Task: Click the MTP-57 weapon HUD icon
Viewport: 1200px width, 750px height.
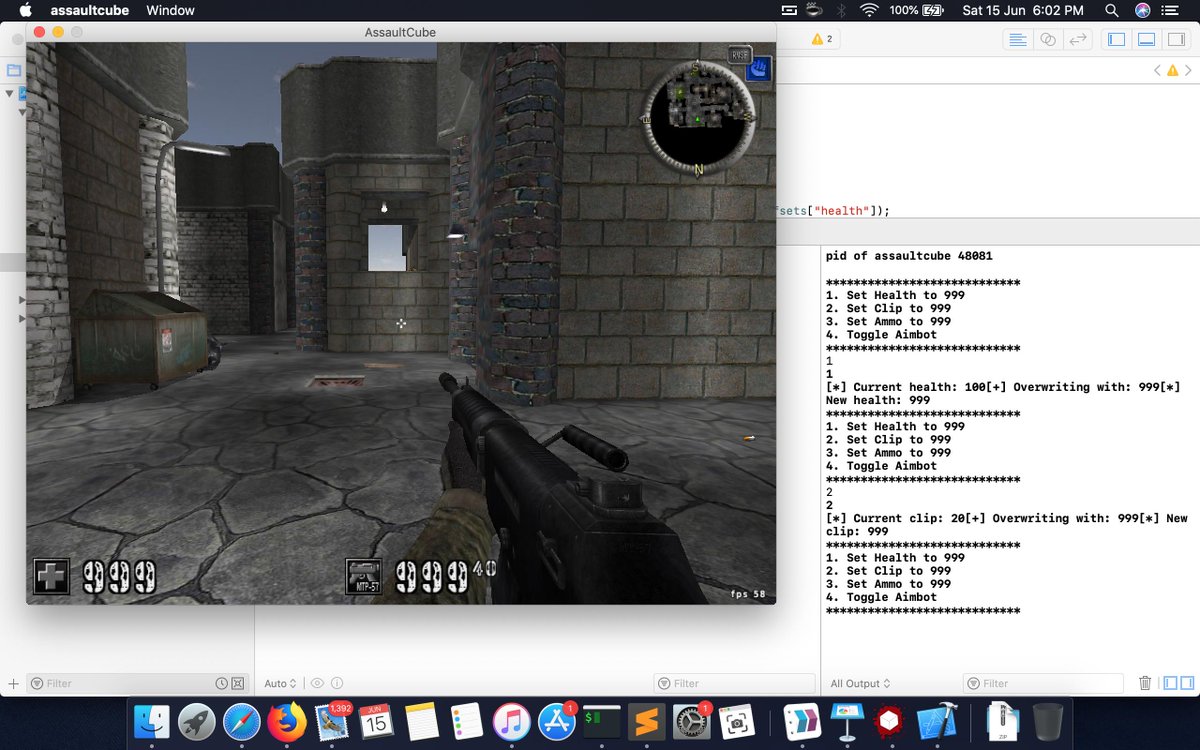Action: click(364, 577)
